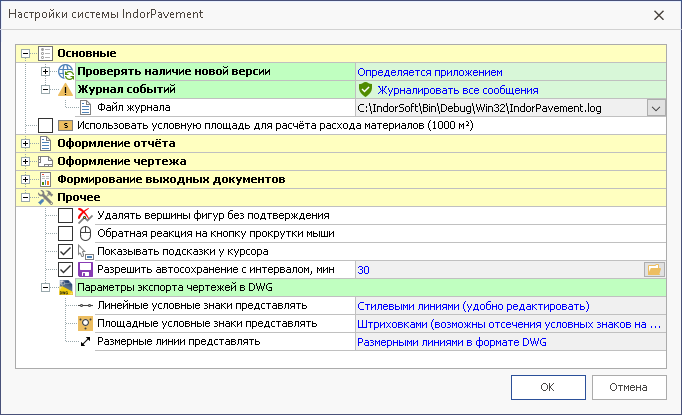Viewport: 682px width, 415px height.
Task: Collapse the Основные section
Action: [26, 54]
